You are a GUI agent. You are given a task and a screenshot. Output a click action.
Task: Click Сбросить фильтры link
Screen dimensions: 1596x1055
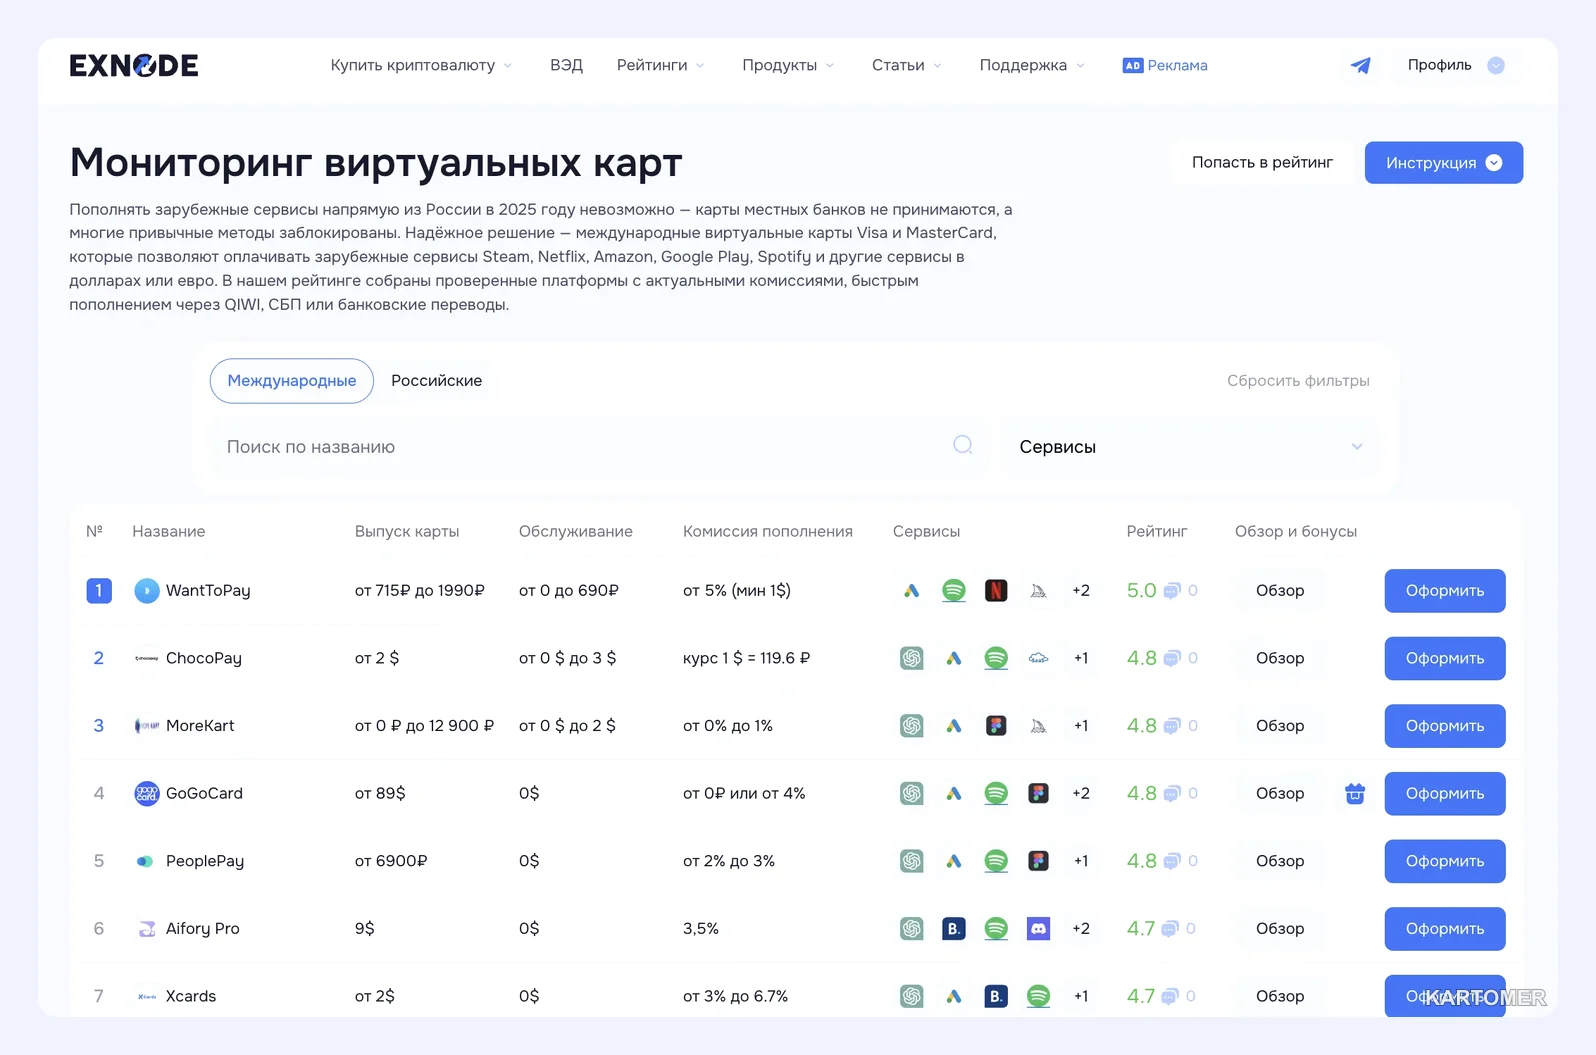[x=1298, y=380]
